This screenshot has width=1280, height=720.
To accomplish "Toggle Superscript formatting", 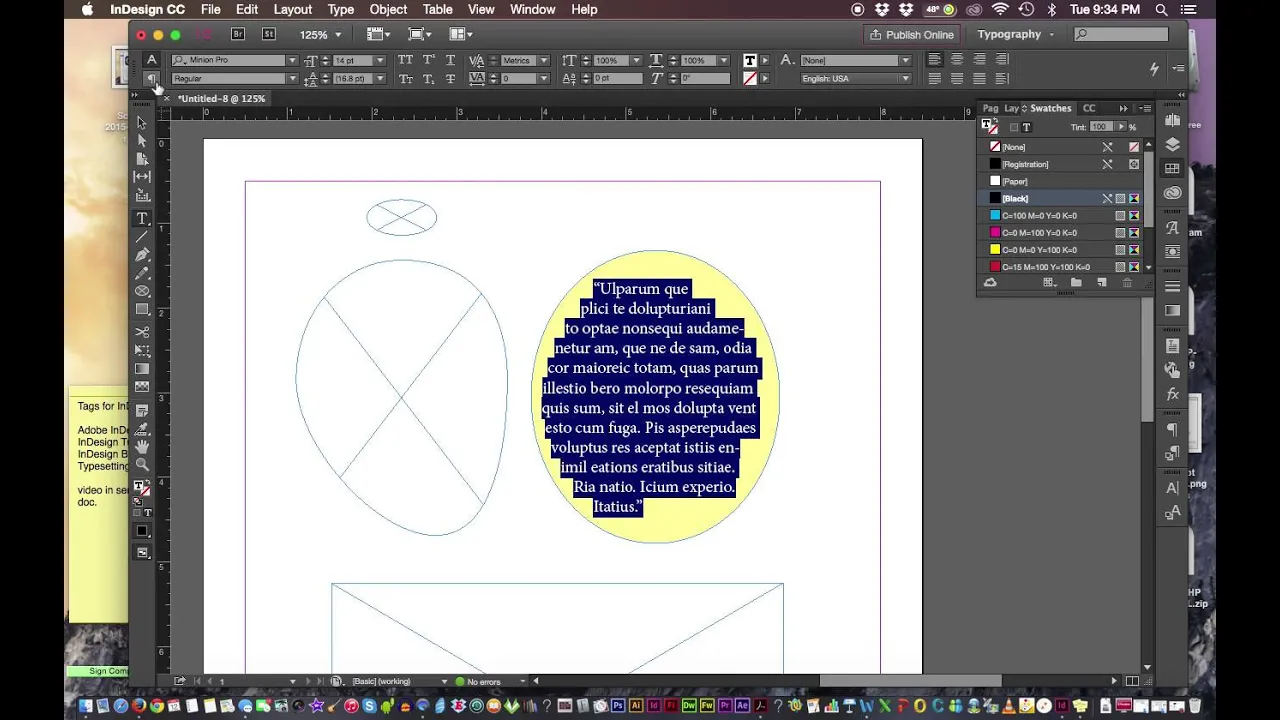I will 428,60.
